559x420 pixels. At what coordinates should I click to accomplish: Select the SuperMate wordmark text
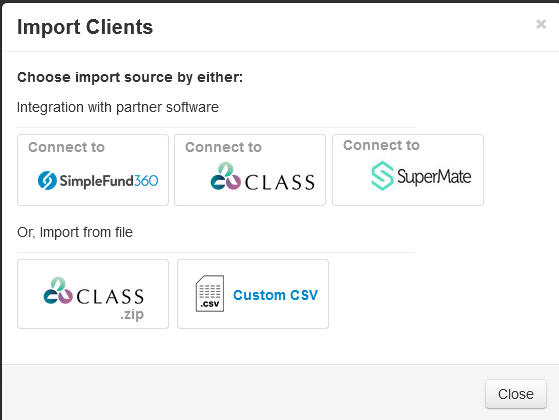[434, 176]
